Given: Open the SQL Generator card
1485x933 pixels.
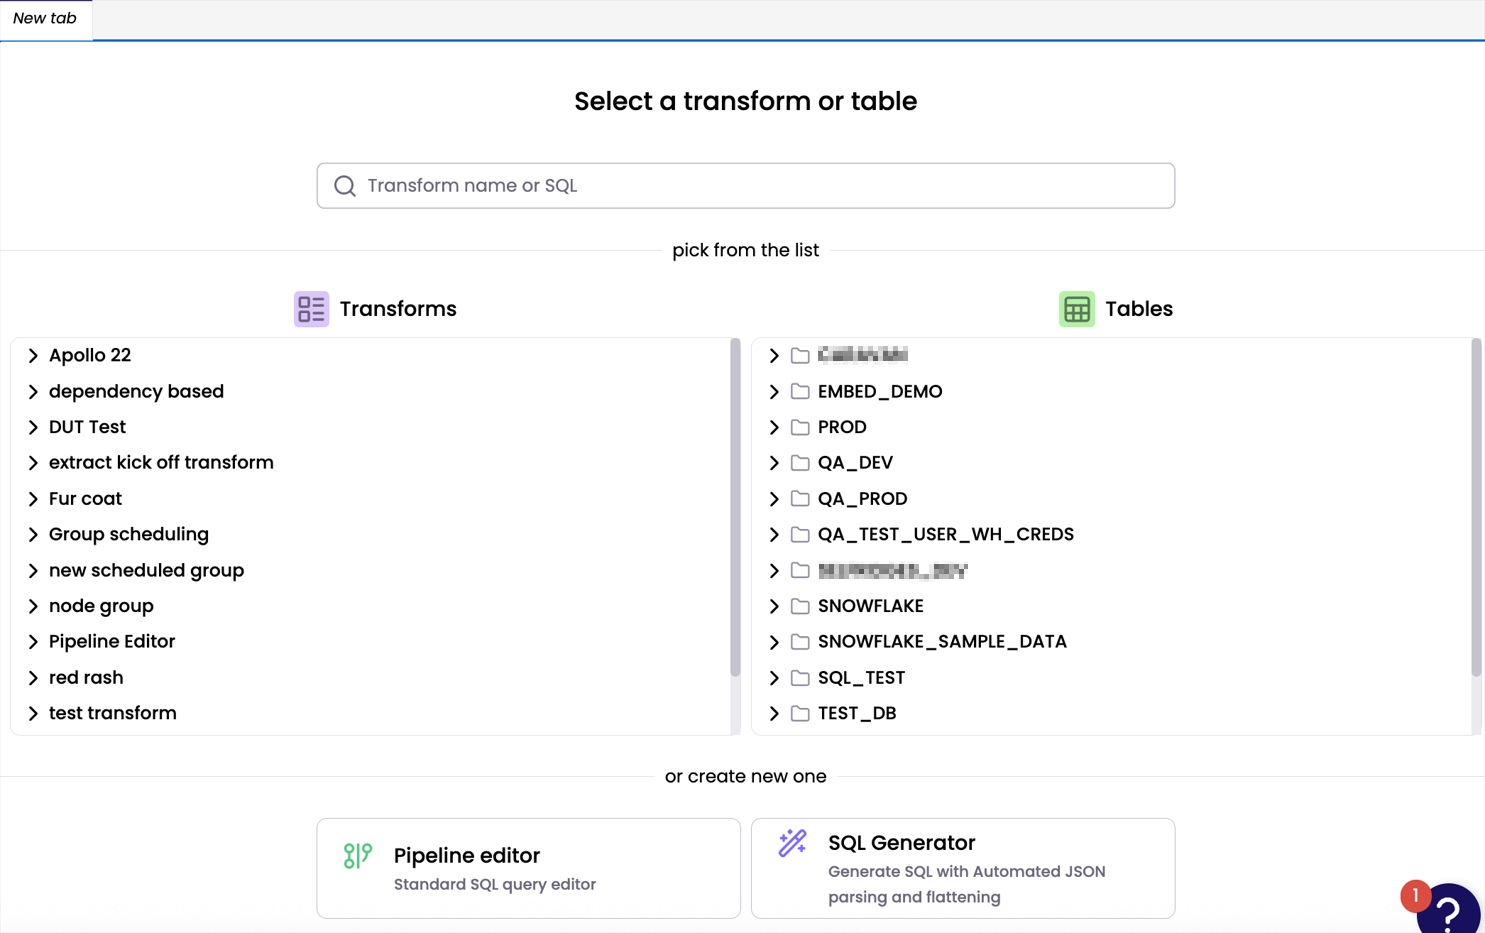Looking at the screenshot, I should point(963,868).
